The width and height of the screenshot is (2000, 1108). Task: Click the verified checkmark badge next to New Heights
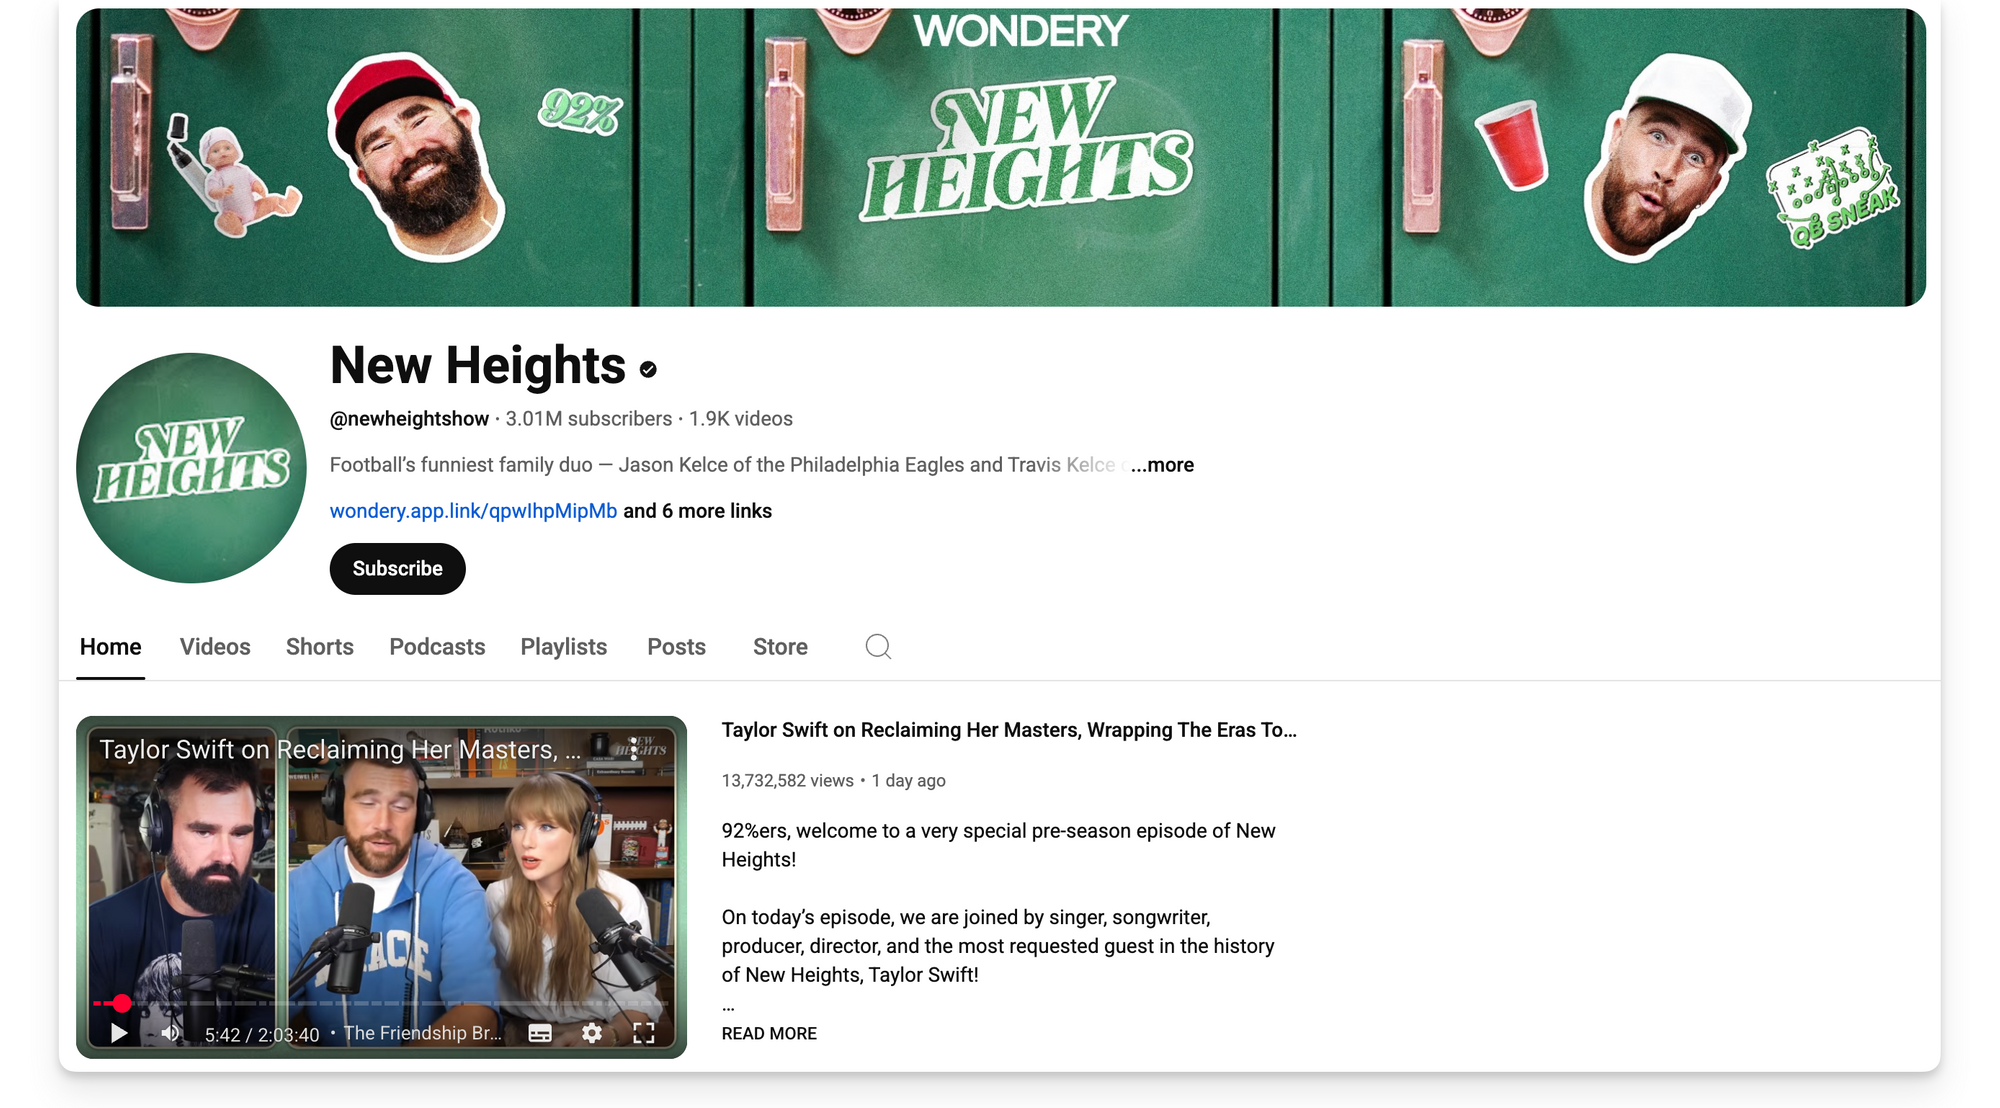pyautogui.click(x=648, y=370)
